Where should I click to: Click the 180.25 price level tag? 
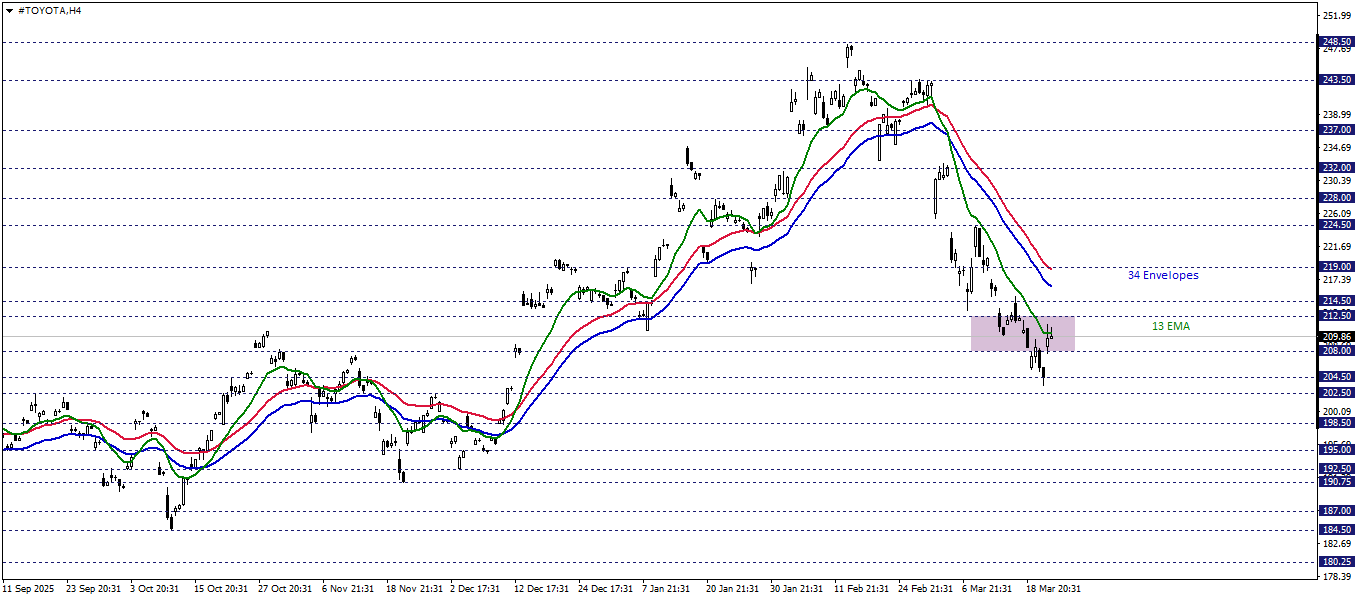[x=1336, y=562]
